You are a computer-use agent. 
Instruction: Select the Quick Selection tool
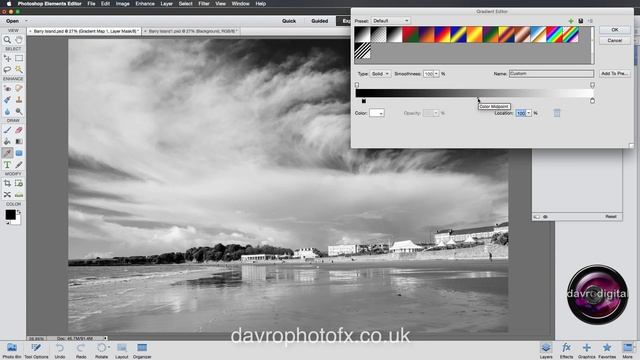click(19, 69)
